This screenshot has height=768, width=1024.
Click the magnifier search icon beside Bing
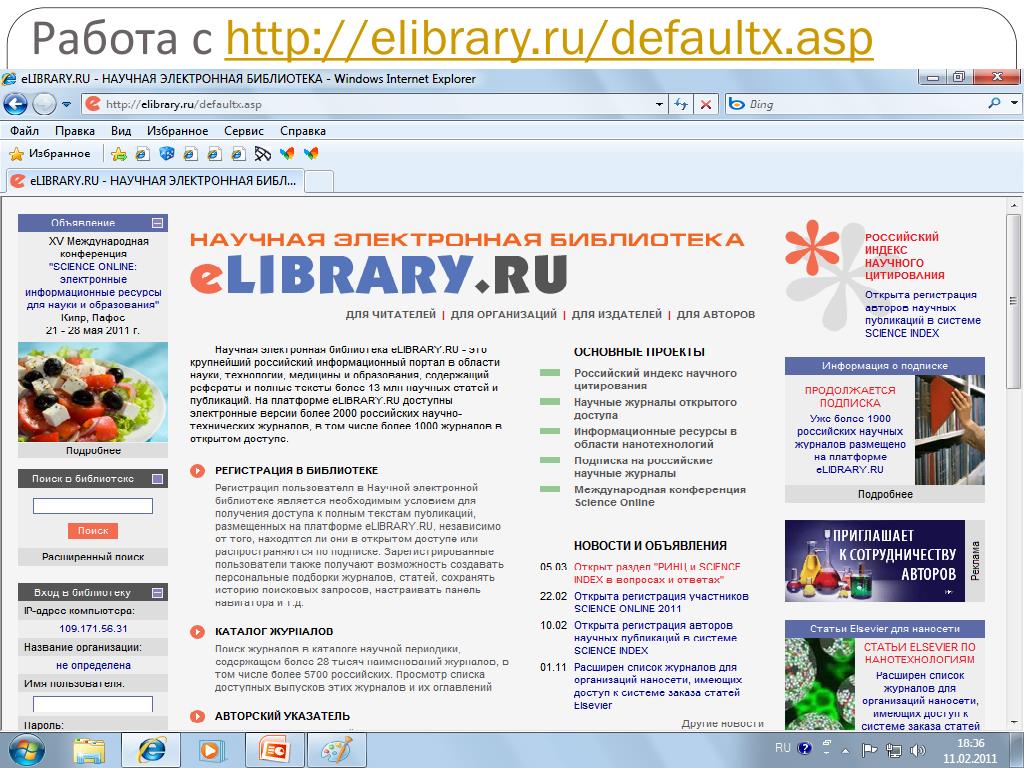tap(994, 103)
